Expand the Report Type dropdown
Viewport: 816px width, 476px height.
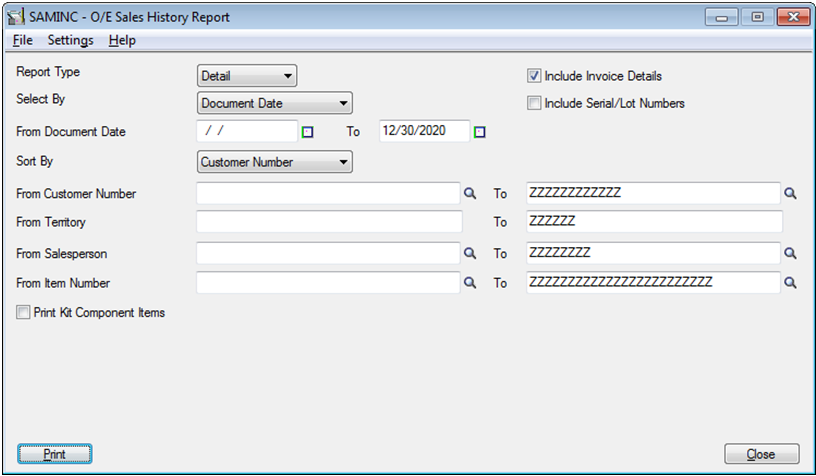point(247,76)
